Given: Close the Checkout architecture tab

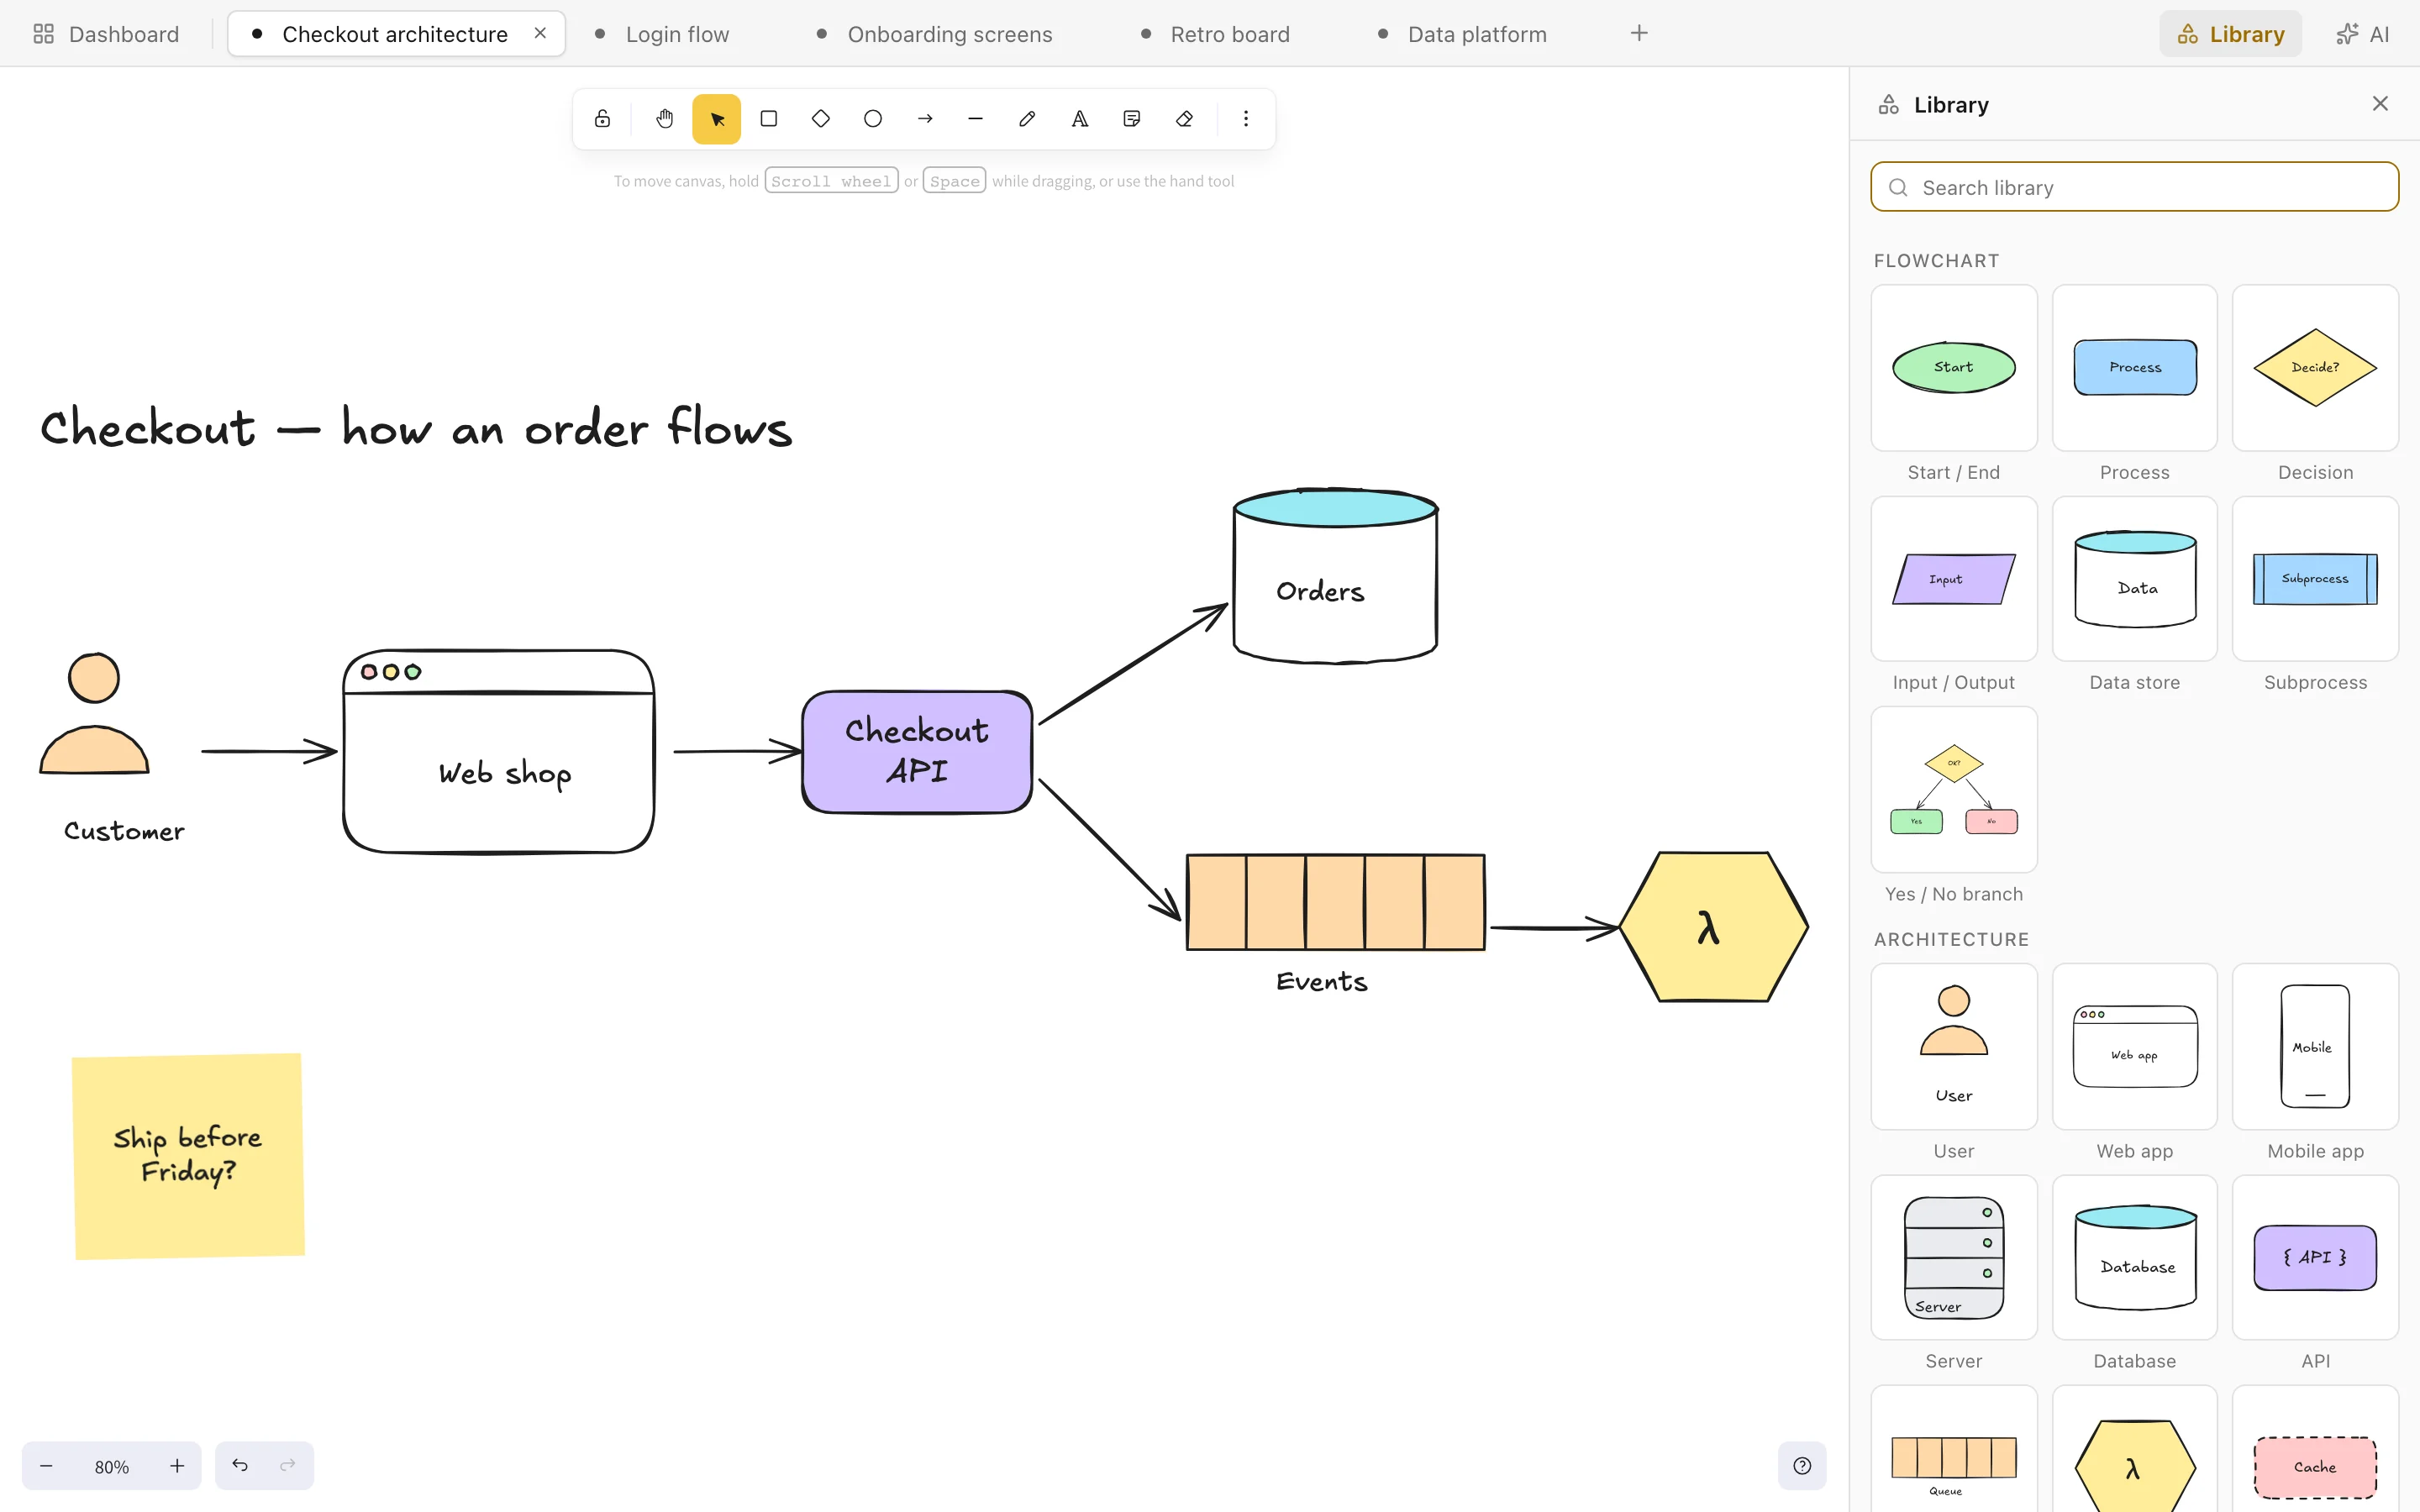Looking at the screenshot, I should tap(540, 33).
